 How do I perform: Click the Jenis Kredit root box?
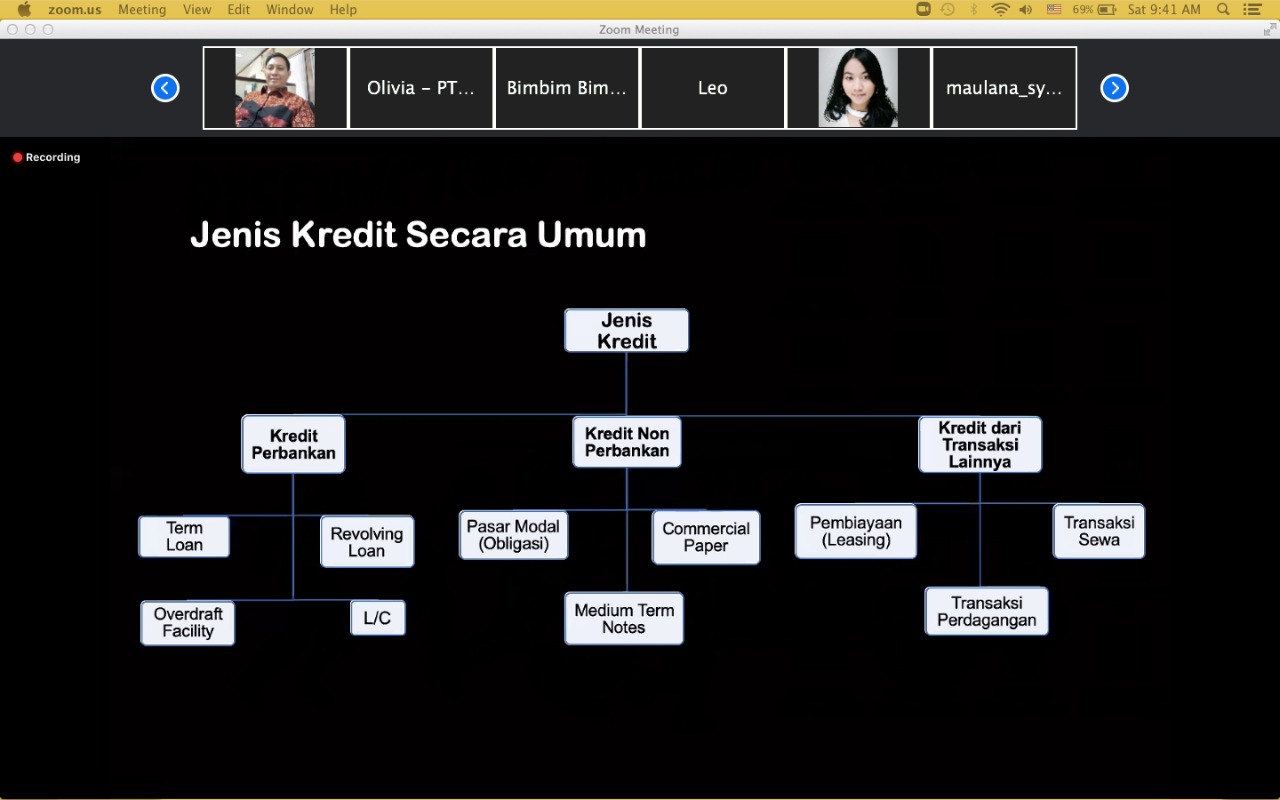[626, 330]
